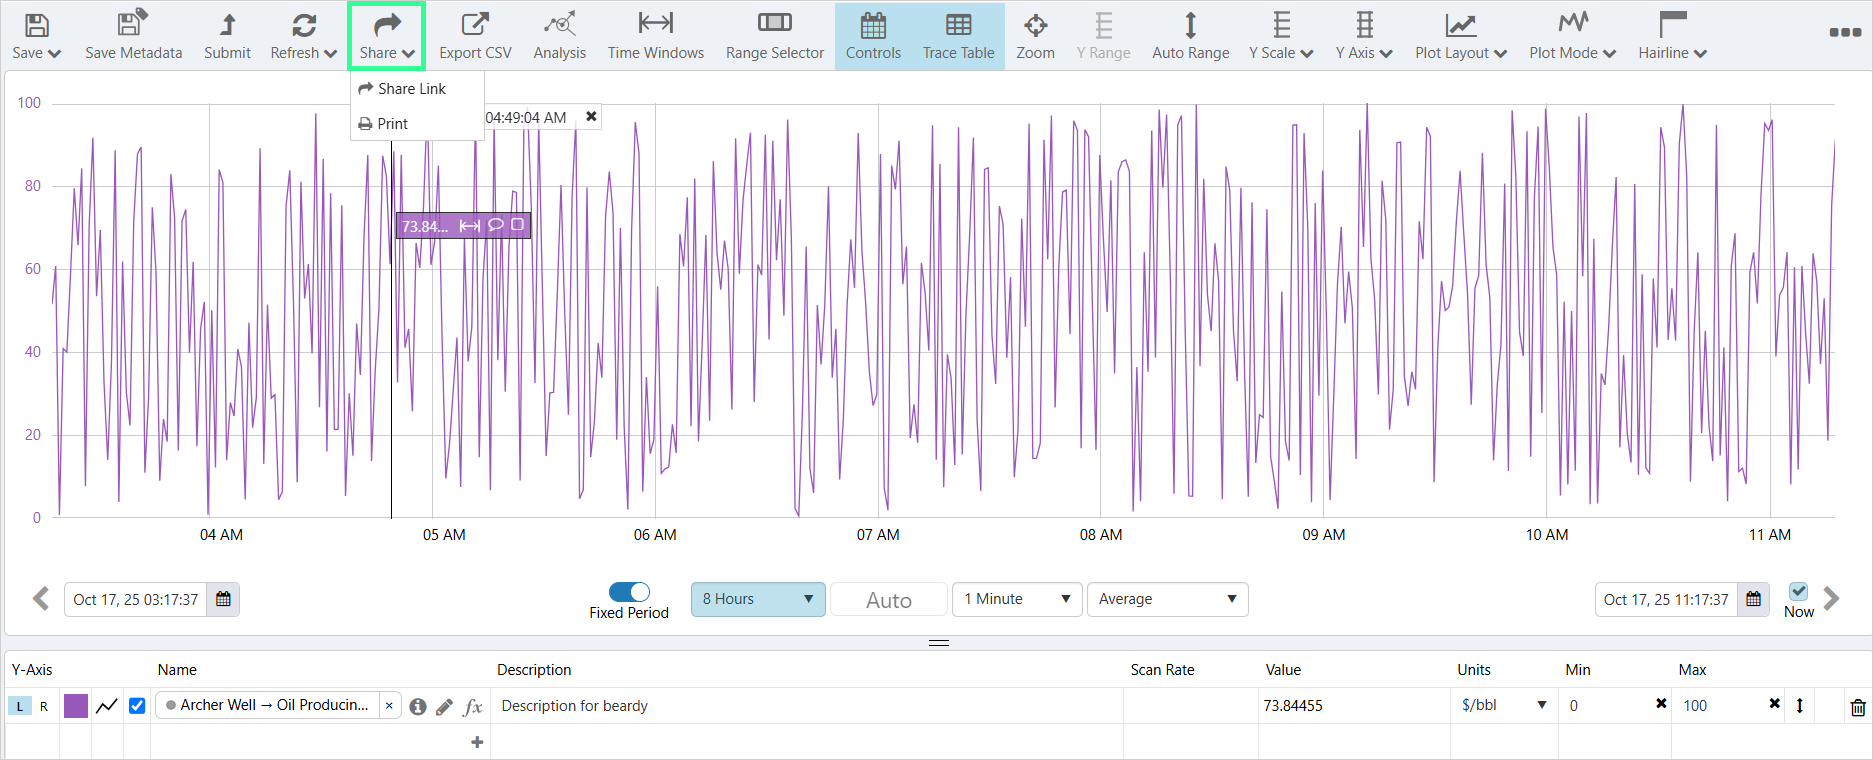The width and height of the screenshot is (1873, 760).
Task: Click the purple trace color swatch
Action: (x=76, y=706)
